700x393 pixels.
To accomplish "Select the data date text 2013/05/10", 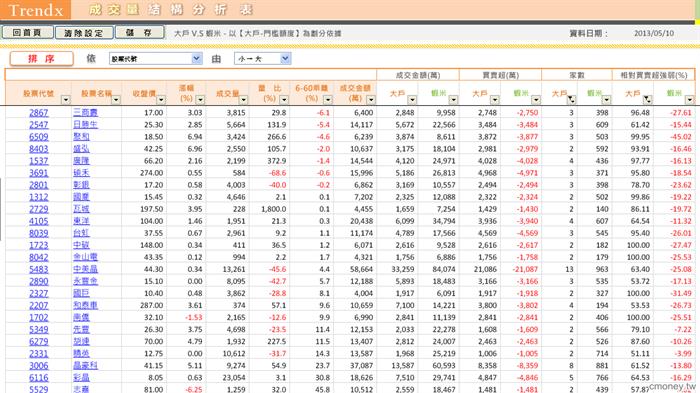I will tap(654, 33).
